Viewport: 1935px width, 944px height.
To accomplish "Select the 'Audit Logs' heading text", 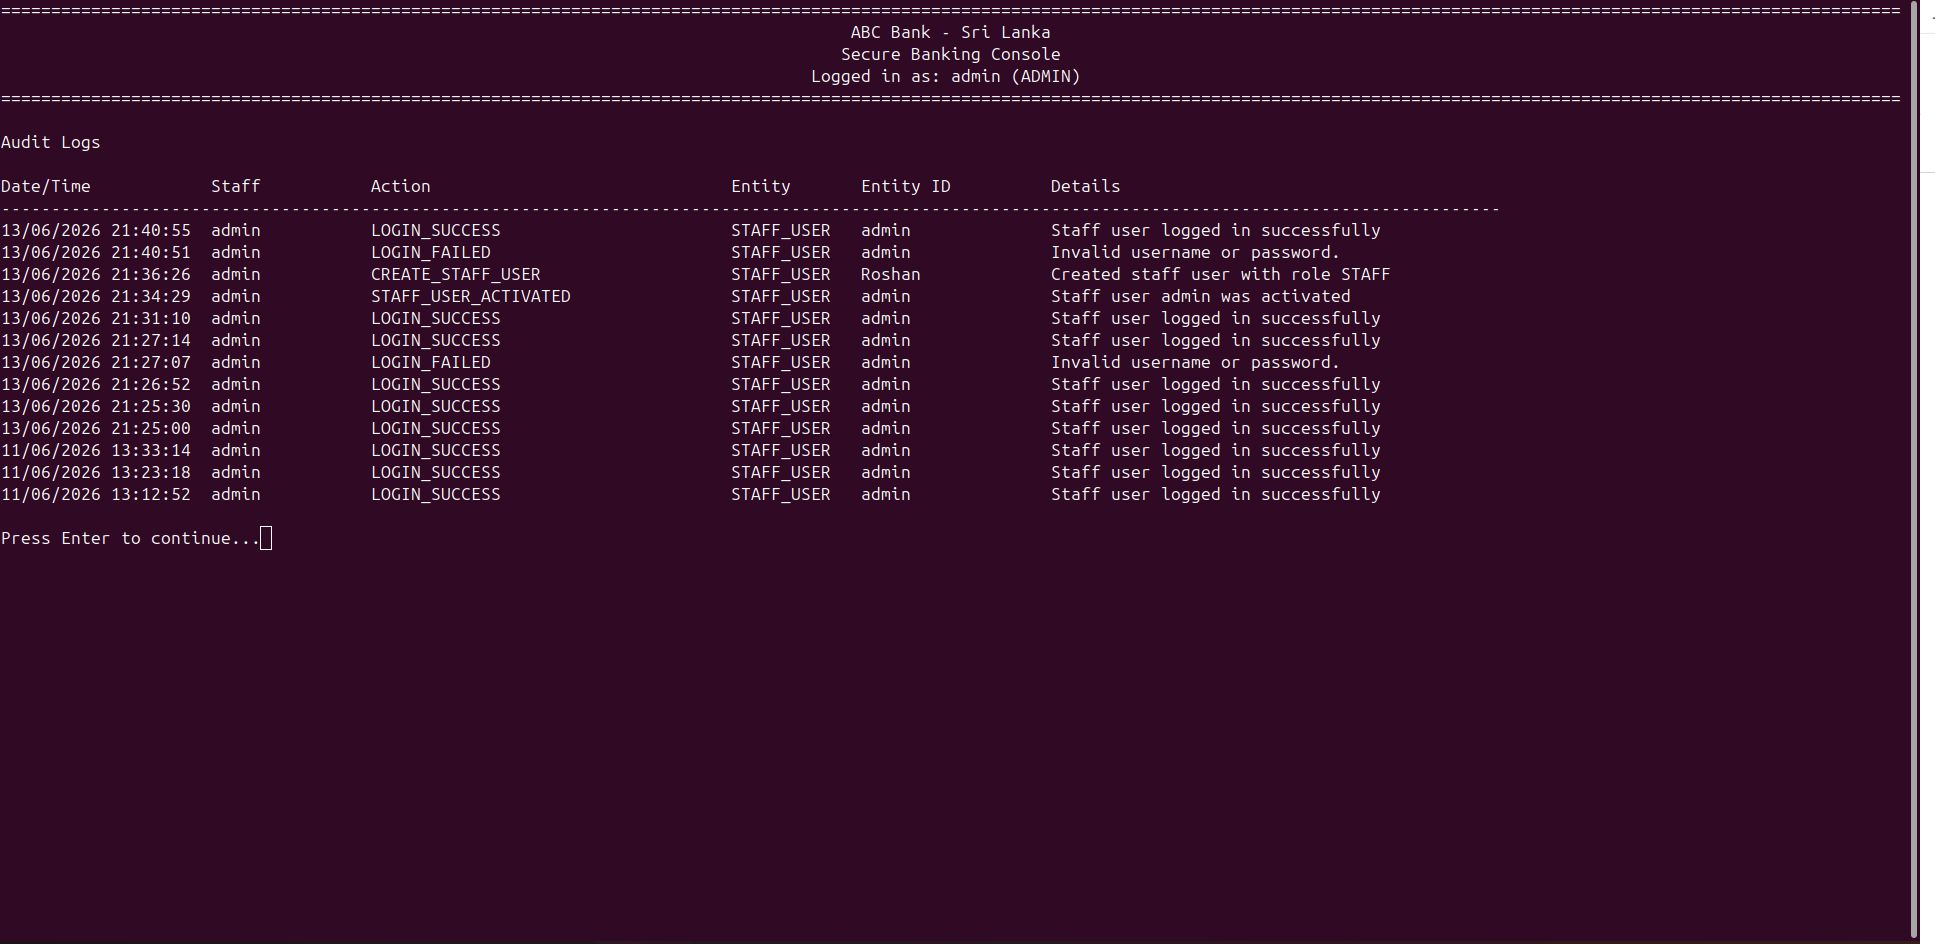I will click(51, 142).
